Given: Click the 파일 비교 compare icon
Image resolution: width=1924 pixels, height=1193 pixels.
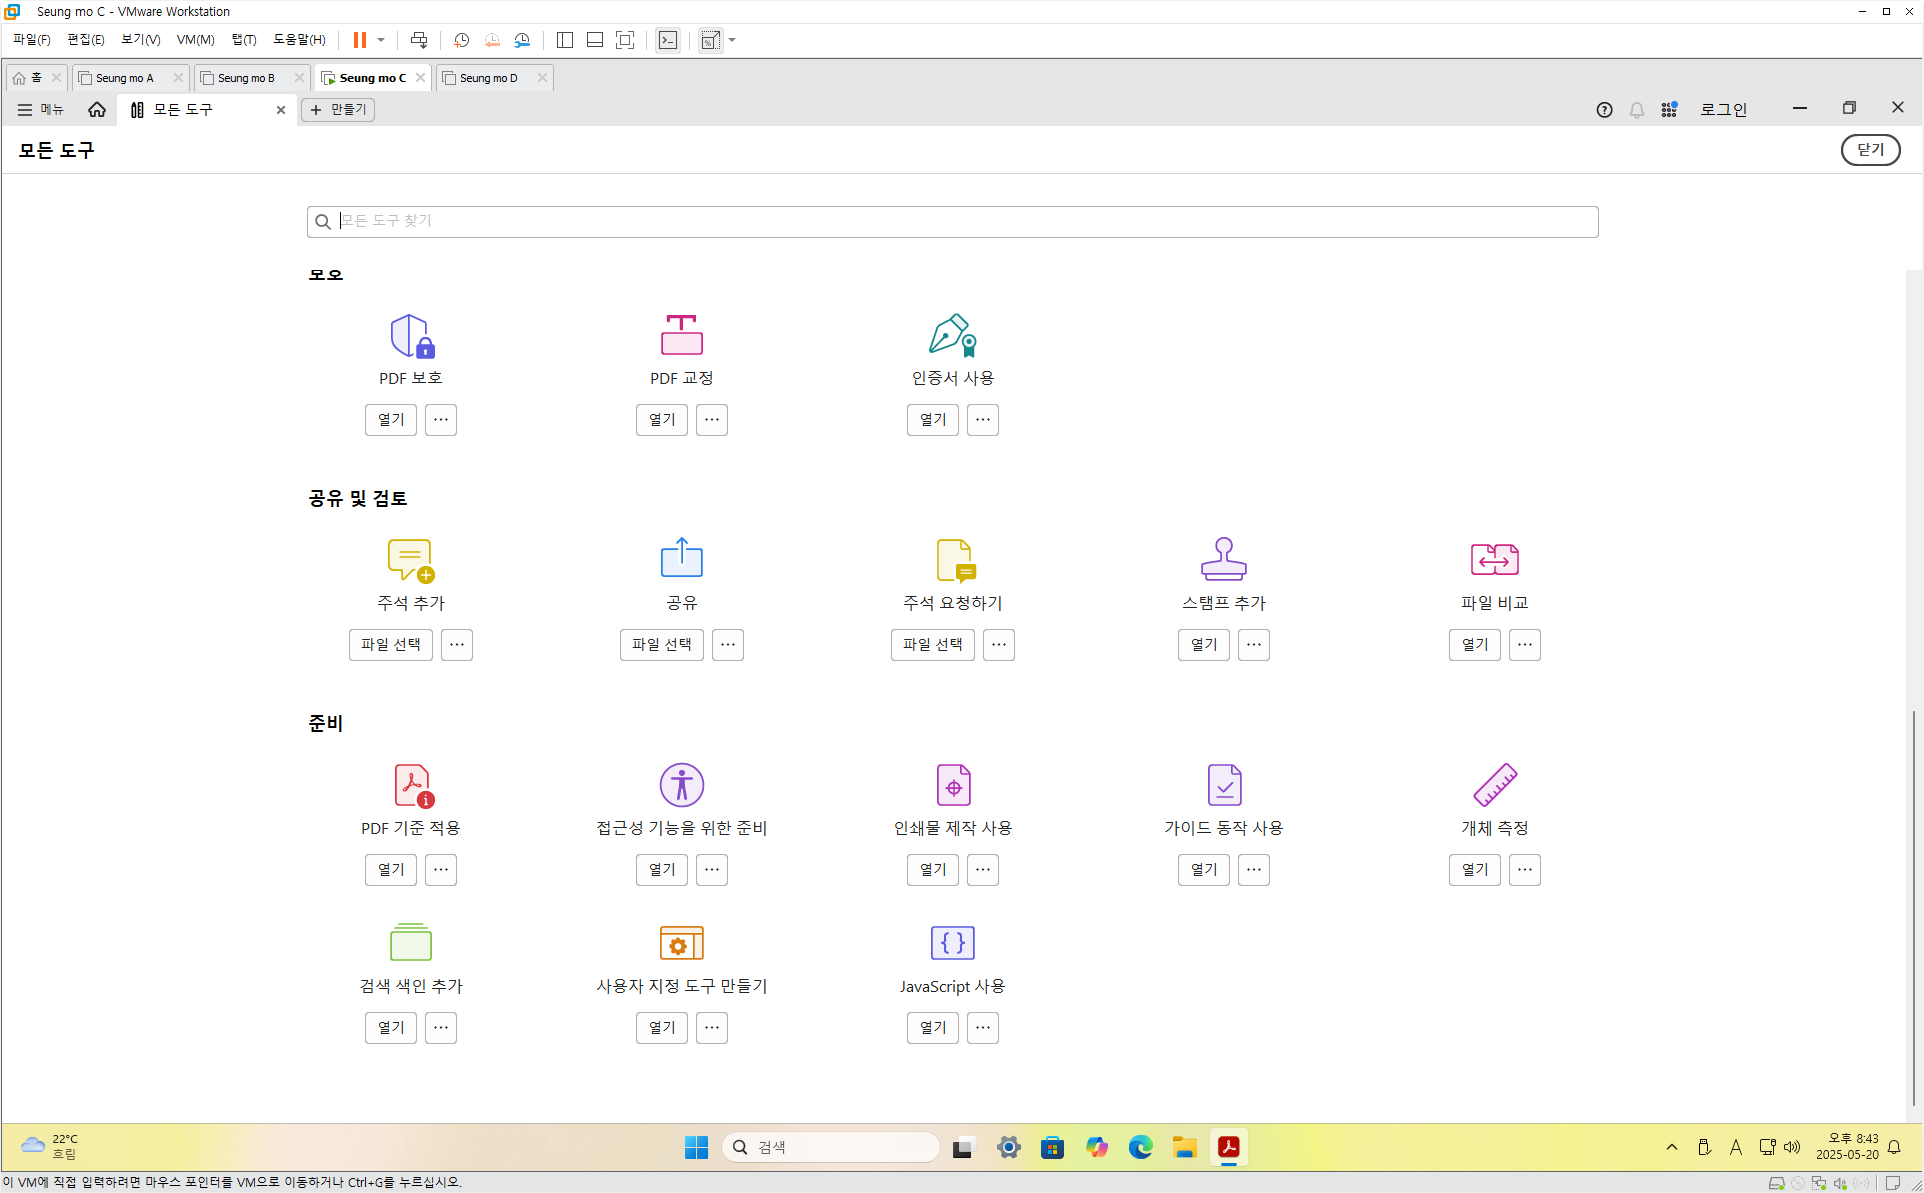Looking at the screenshot, I should (1494, 559).
